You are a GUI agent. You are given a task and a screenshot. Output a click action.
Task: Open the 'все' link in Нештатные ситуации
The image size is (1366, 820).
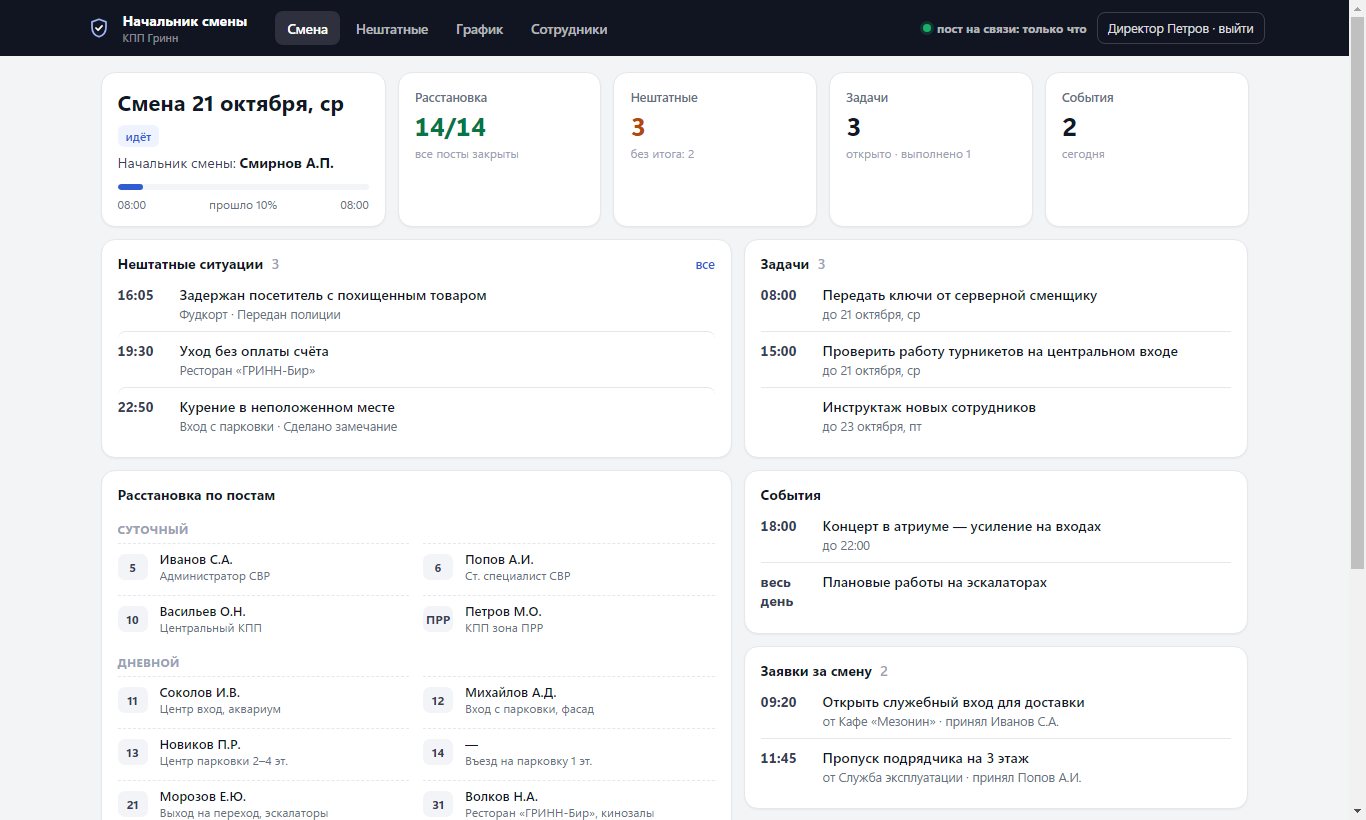tap(705, 265)
